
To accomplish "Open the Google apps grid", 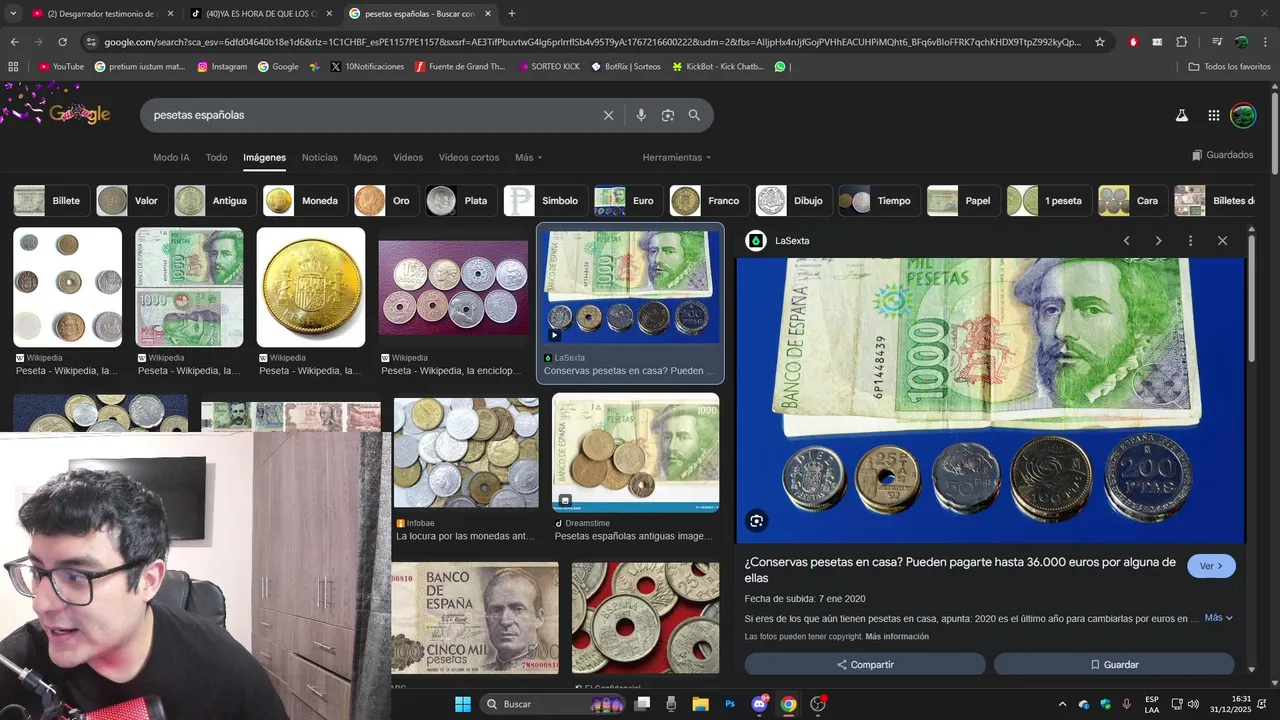I will [1213, 115].
